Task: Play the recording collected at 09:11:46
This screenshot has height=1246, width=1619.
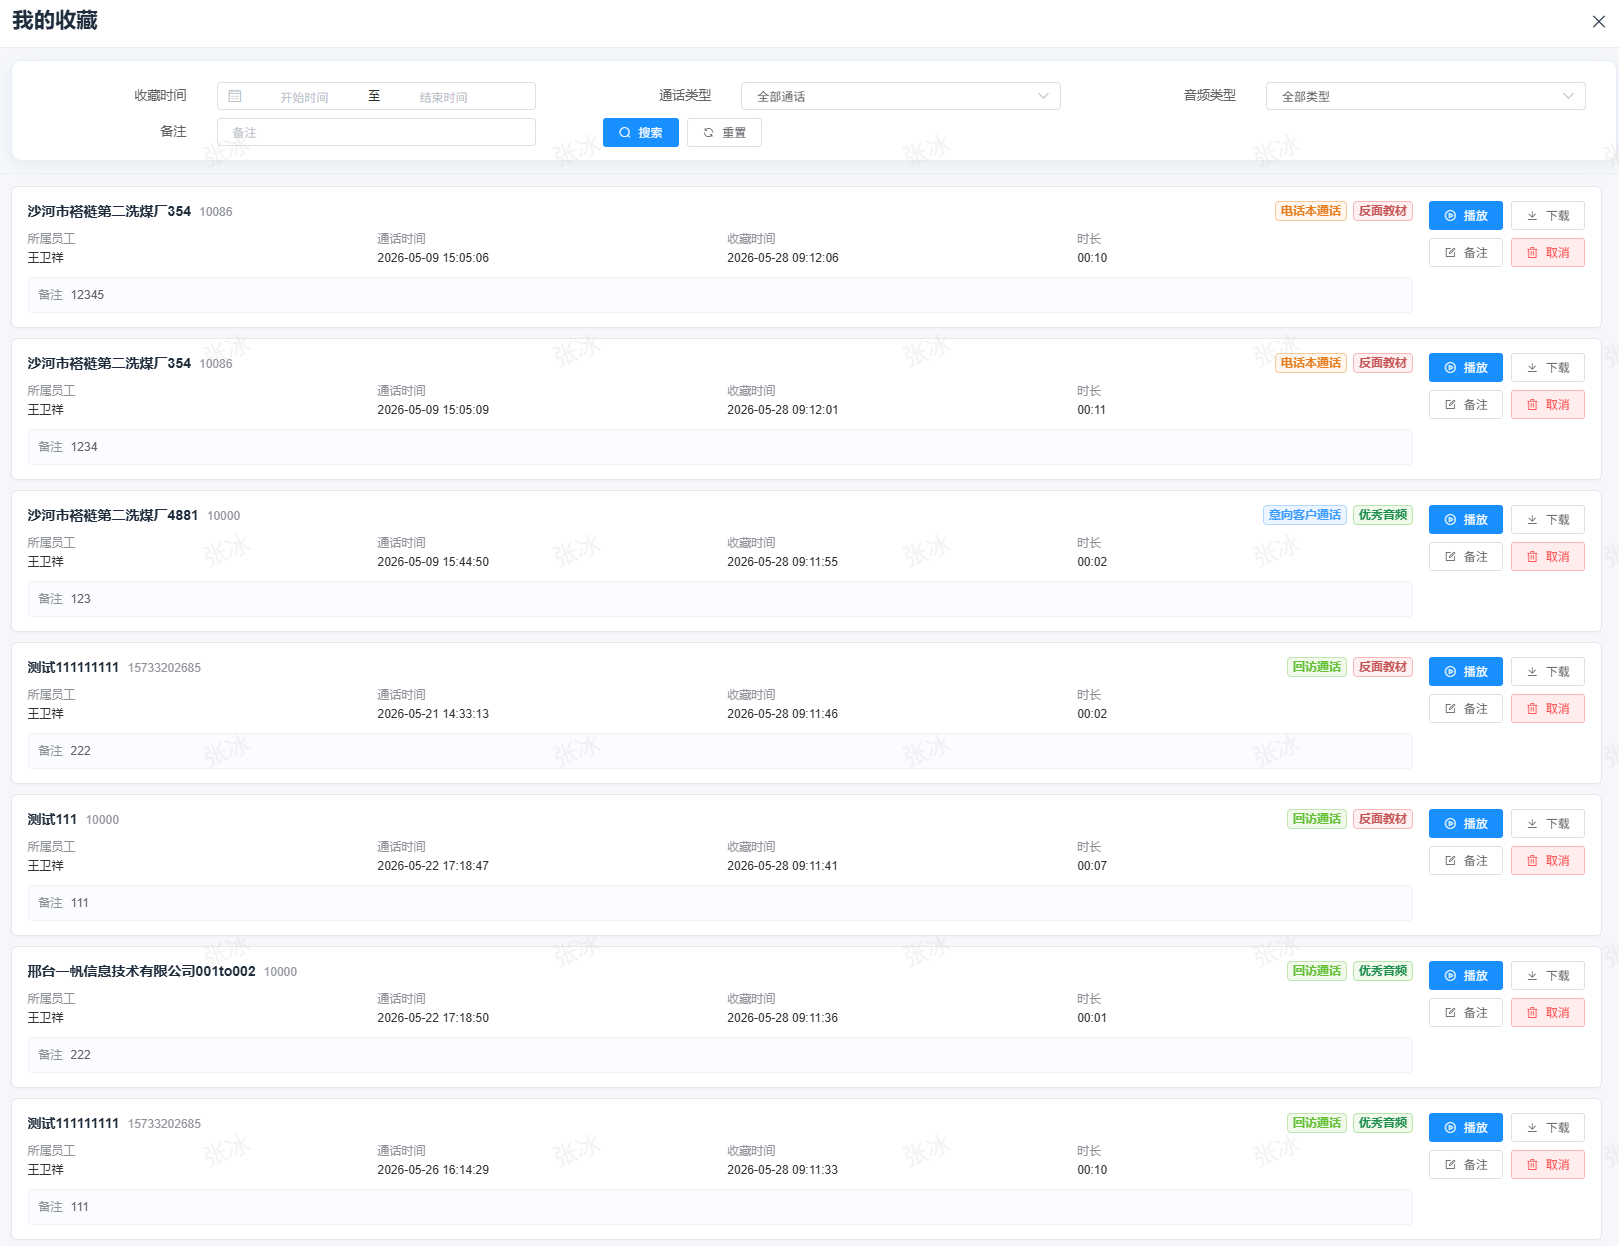Action: tap(1465, 671)
